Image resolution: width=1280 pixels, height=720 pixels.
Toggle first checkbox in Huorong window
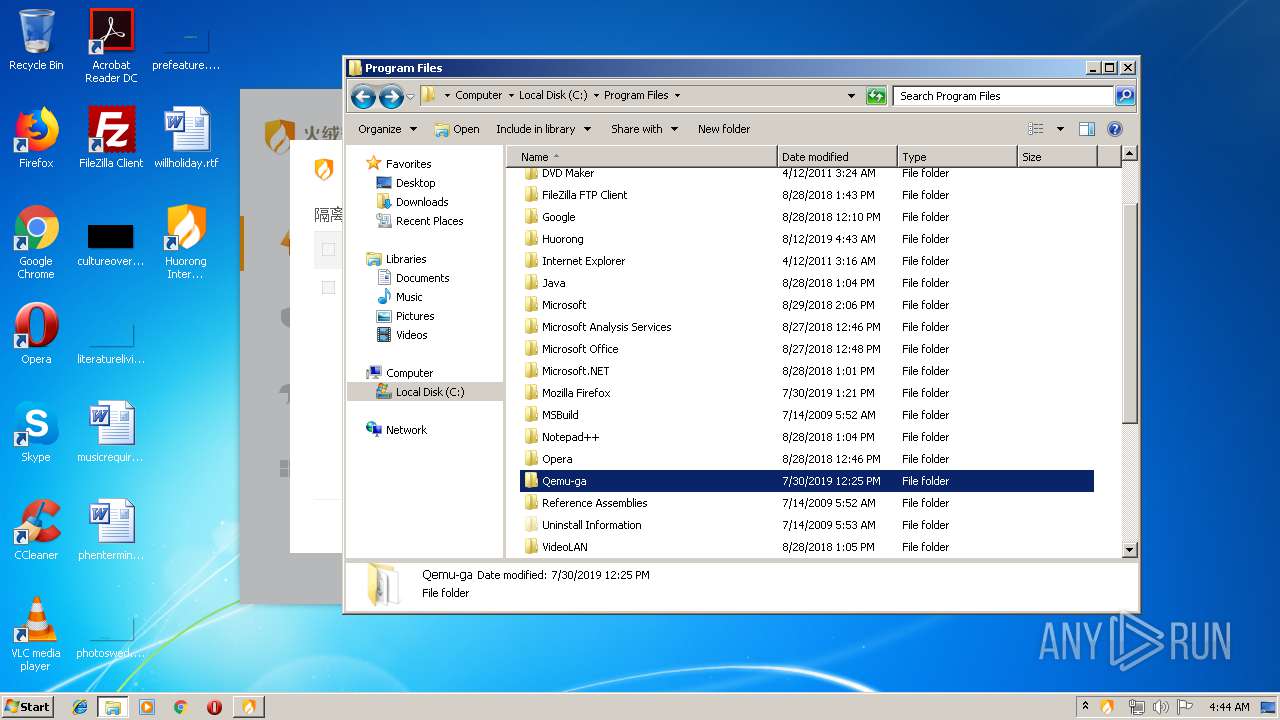click(x=328, y=250)
